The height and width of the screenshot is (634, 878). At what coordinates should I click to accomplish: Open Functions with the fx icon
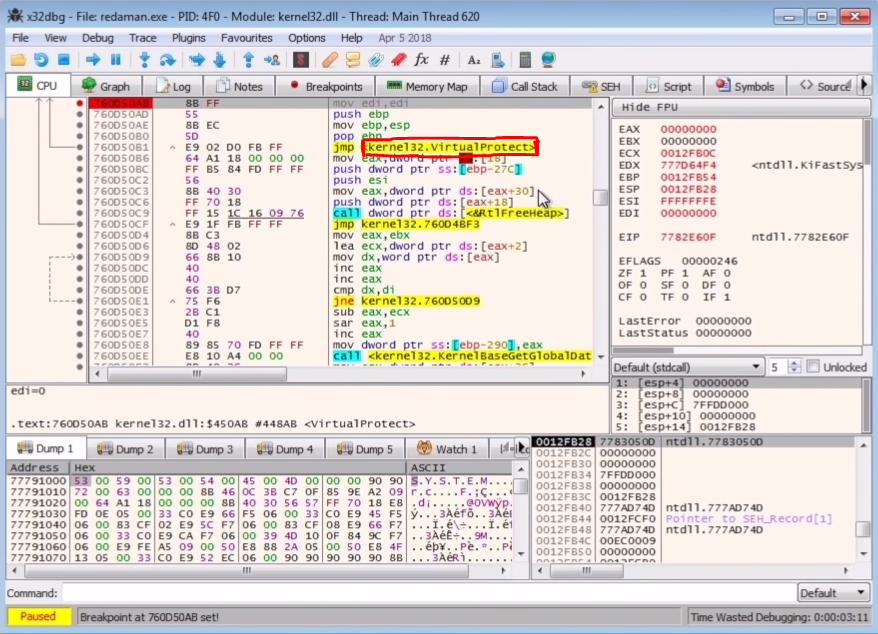422,59
